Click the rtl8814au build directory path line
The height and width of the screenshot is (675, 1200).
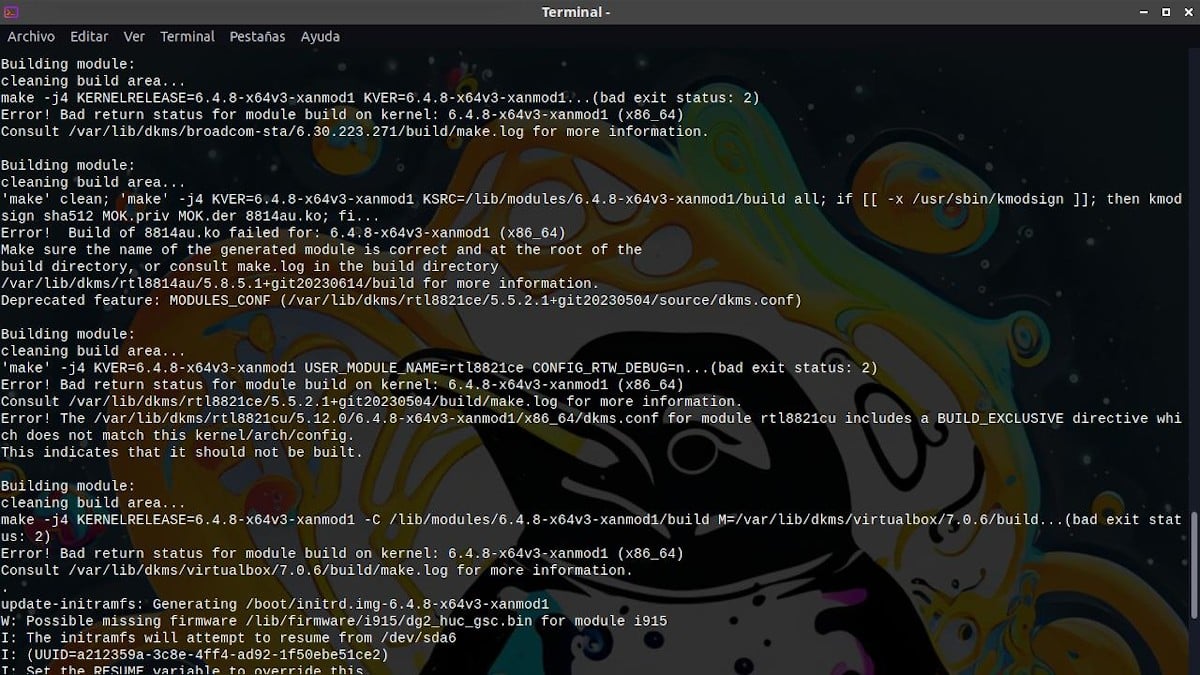pyautogui.click(x=299, y=283)
